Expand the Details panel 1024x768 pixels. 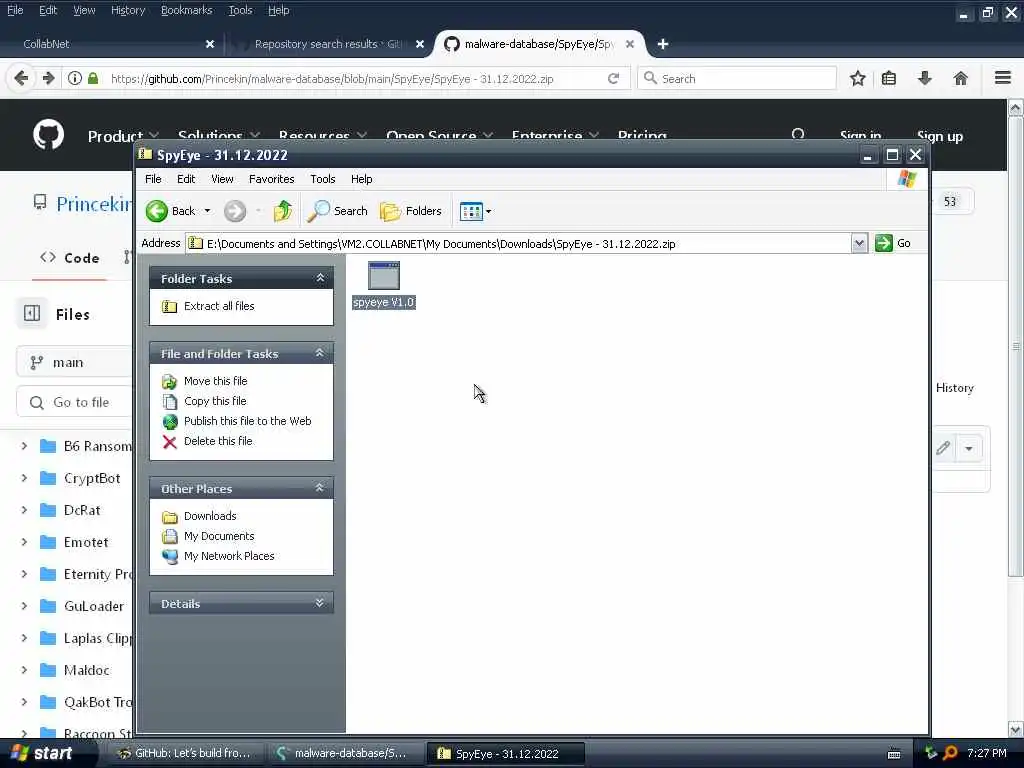coord(320,603)
